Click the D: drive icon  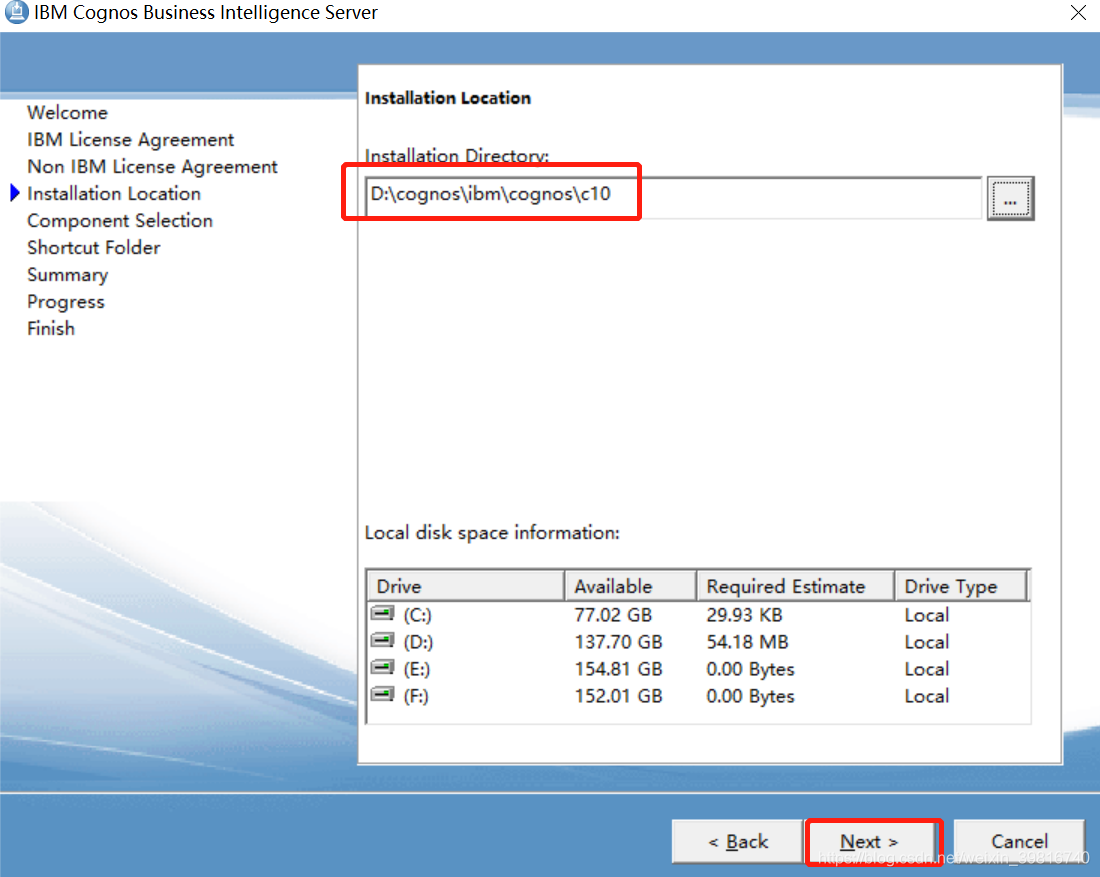click(382, 641)
